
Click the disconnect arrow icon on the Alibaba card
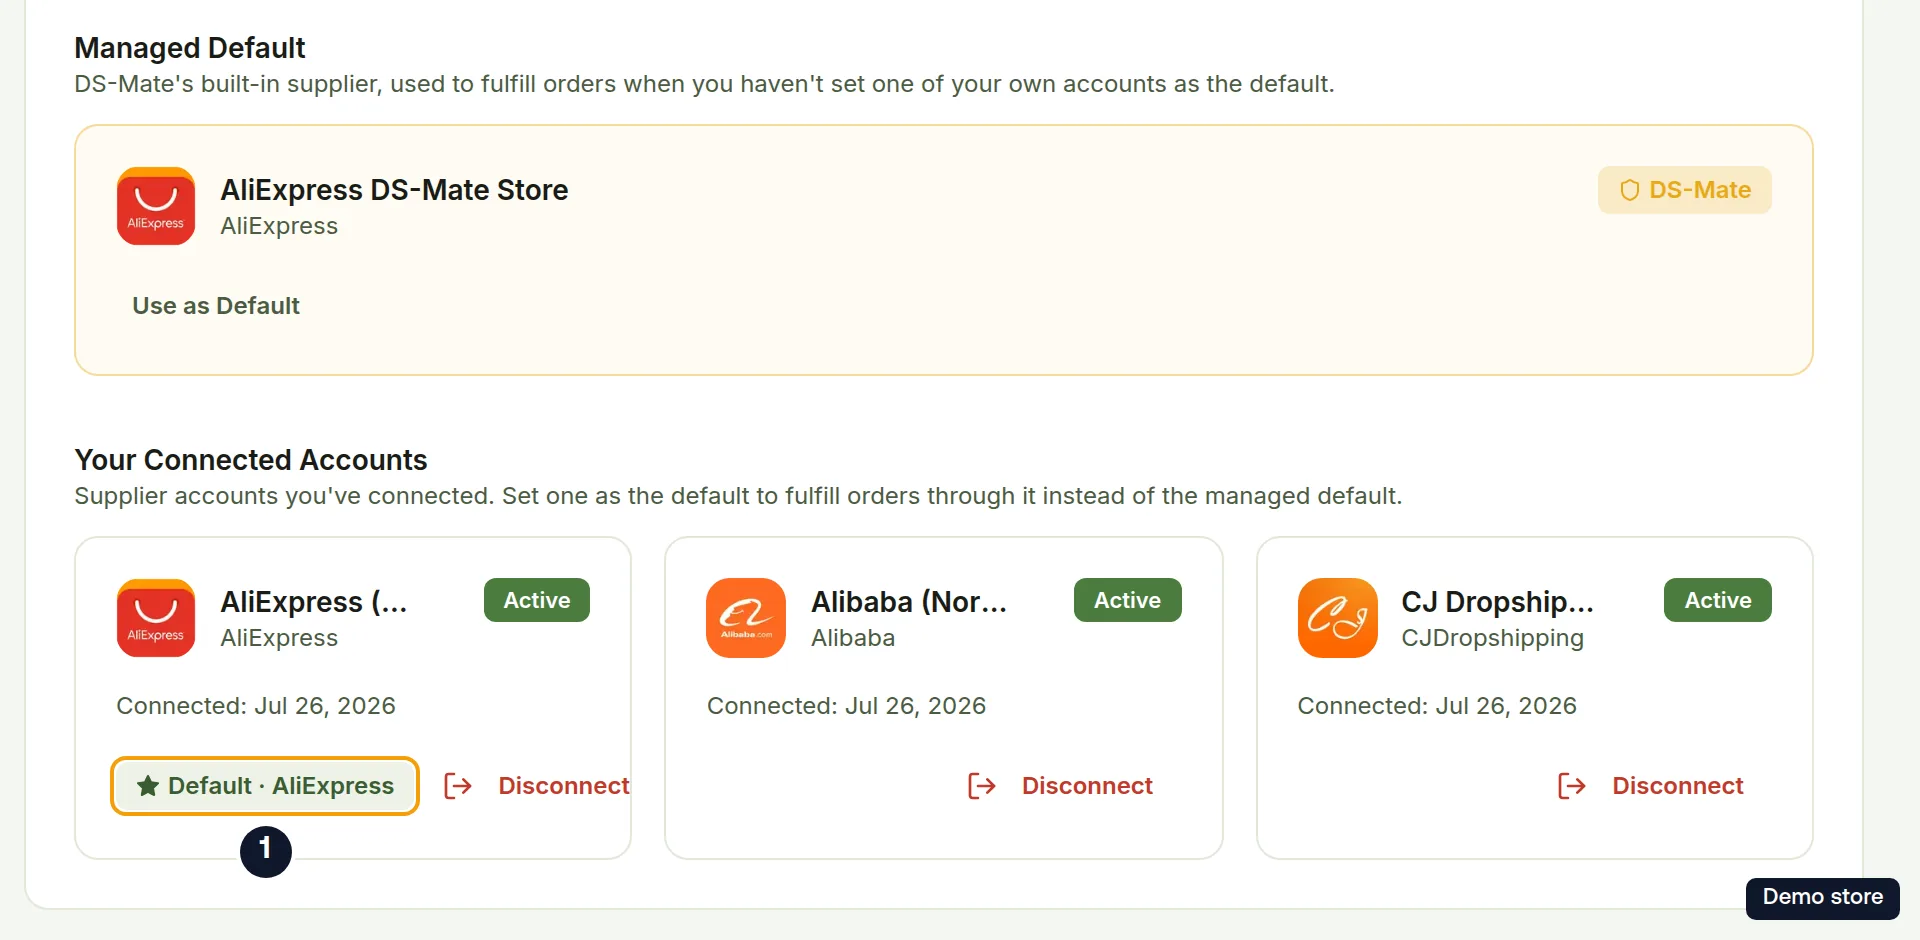point(982,786)
